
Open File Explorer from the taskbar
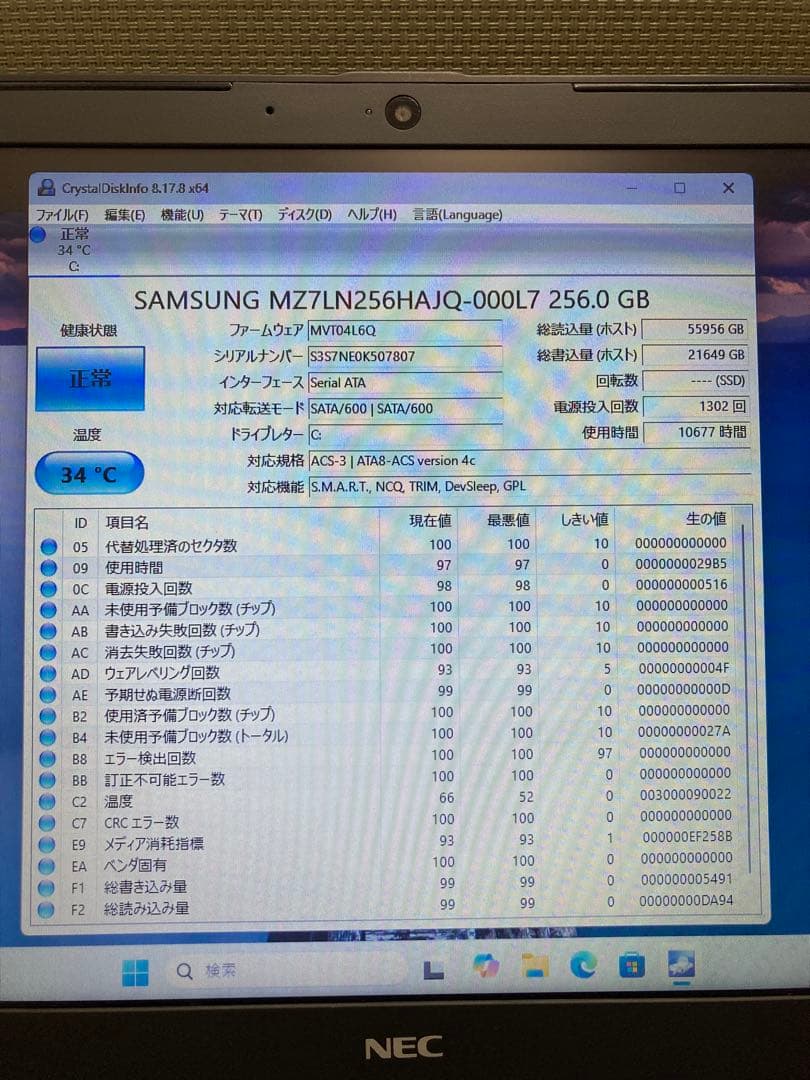tap(536, 963)
